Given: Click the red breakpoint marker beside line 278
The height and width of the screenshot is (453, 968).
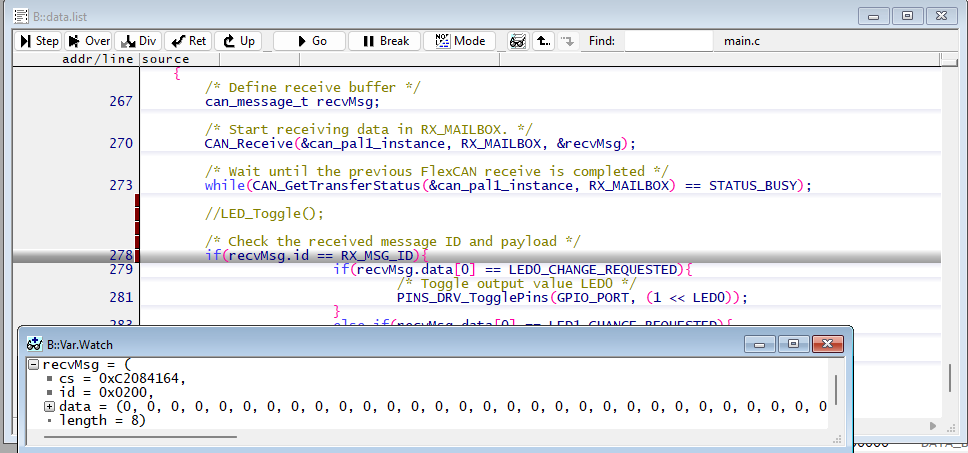Looking at the screenshot, I should click(137, 256).
